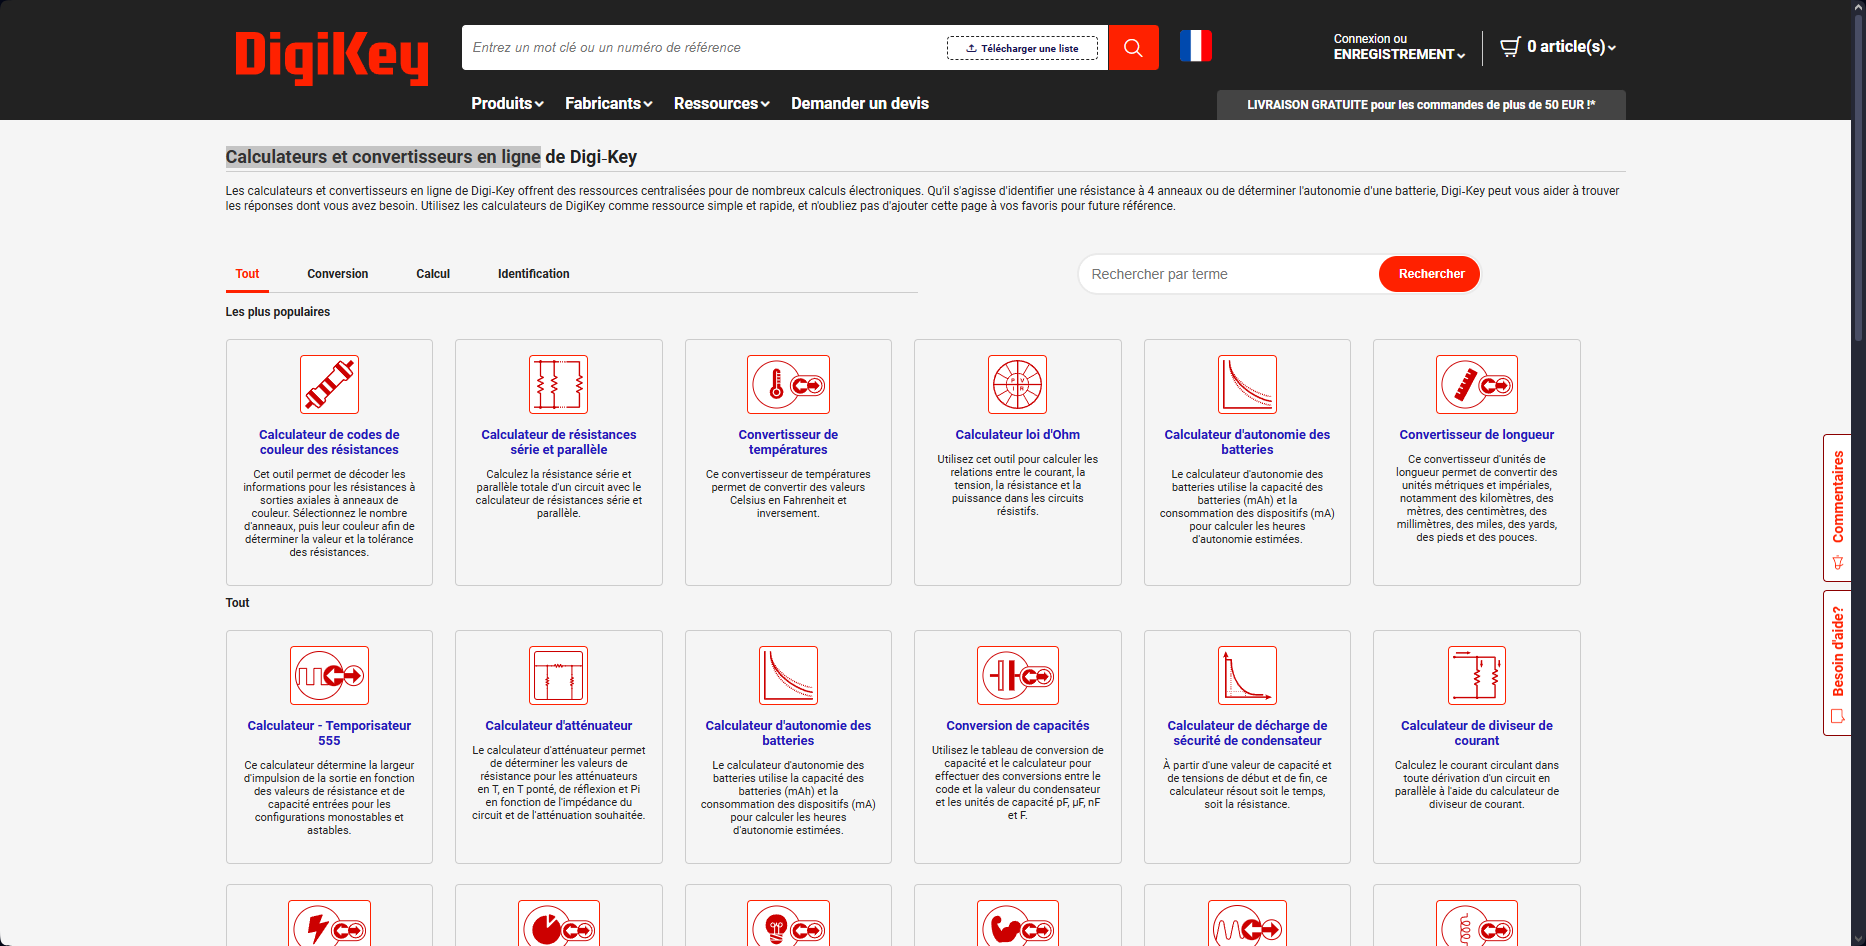Open waveform converter icon in bottom row

pos(1247,923)
